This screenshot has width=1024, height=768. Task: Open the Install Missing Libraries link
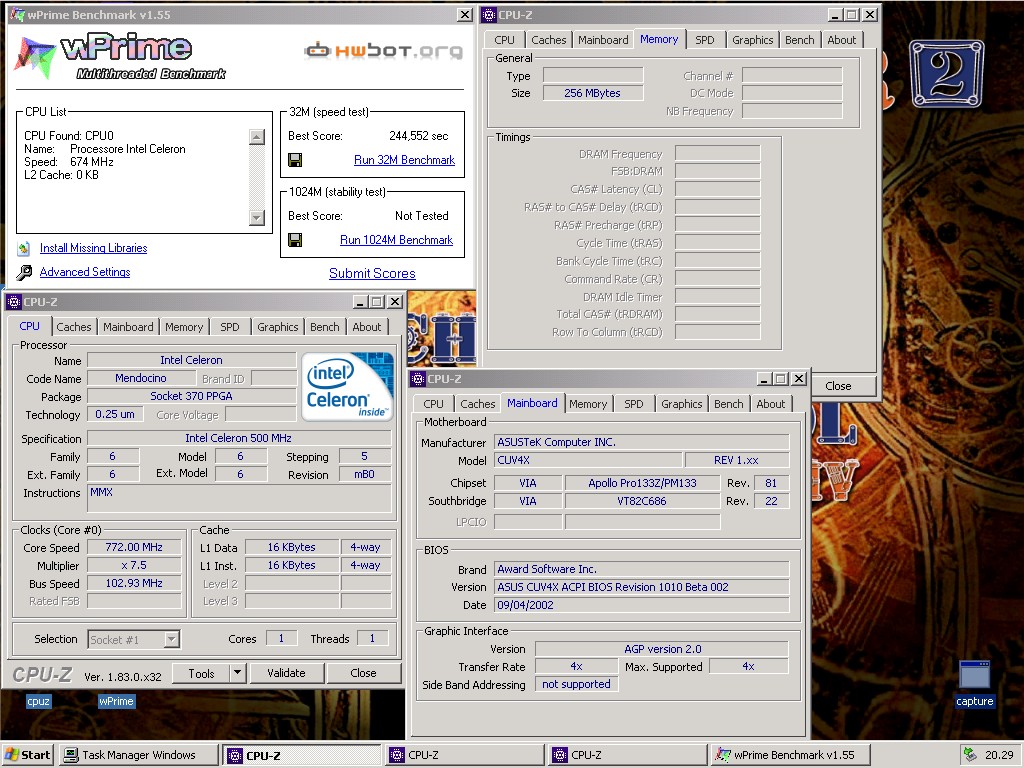93,248
